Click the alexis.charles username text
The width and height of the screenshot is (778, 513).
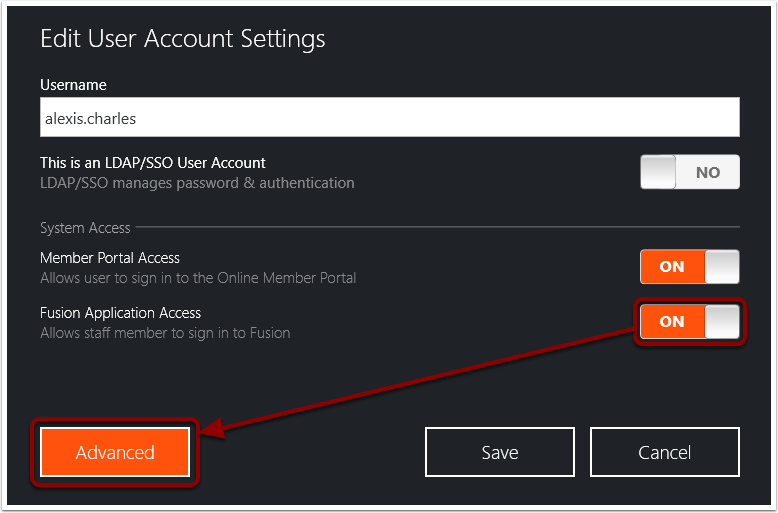click(x=90, y=119)
